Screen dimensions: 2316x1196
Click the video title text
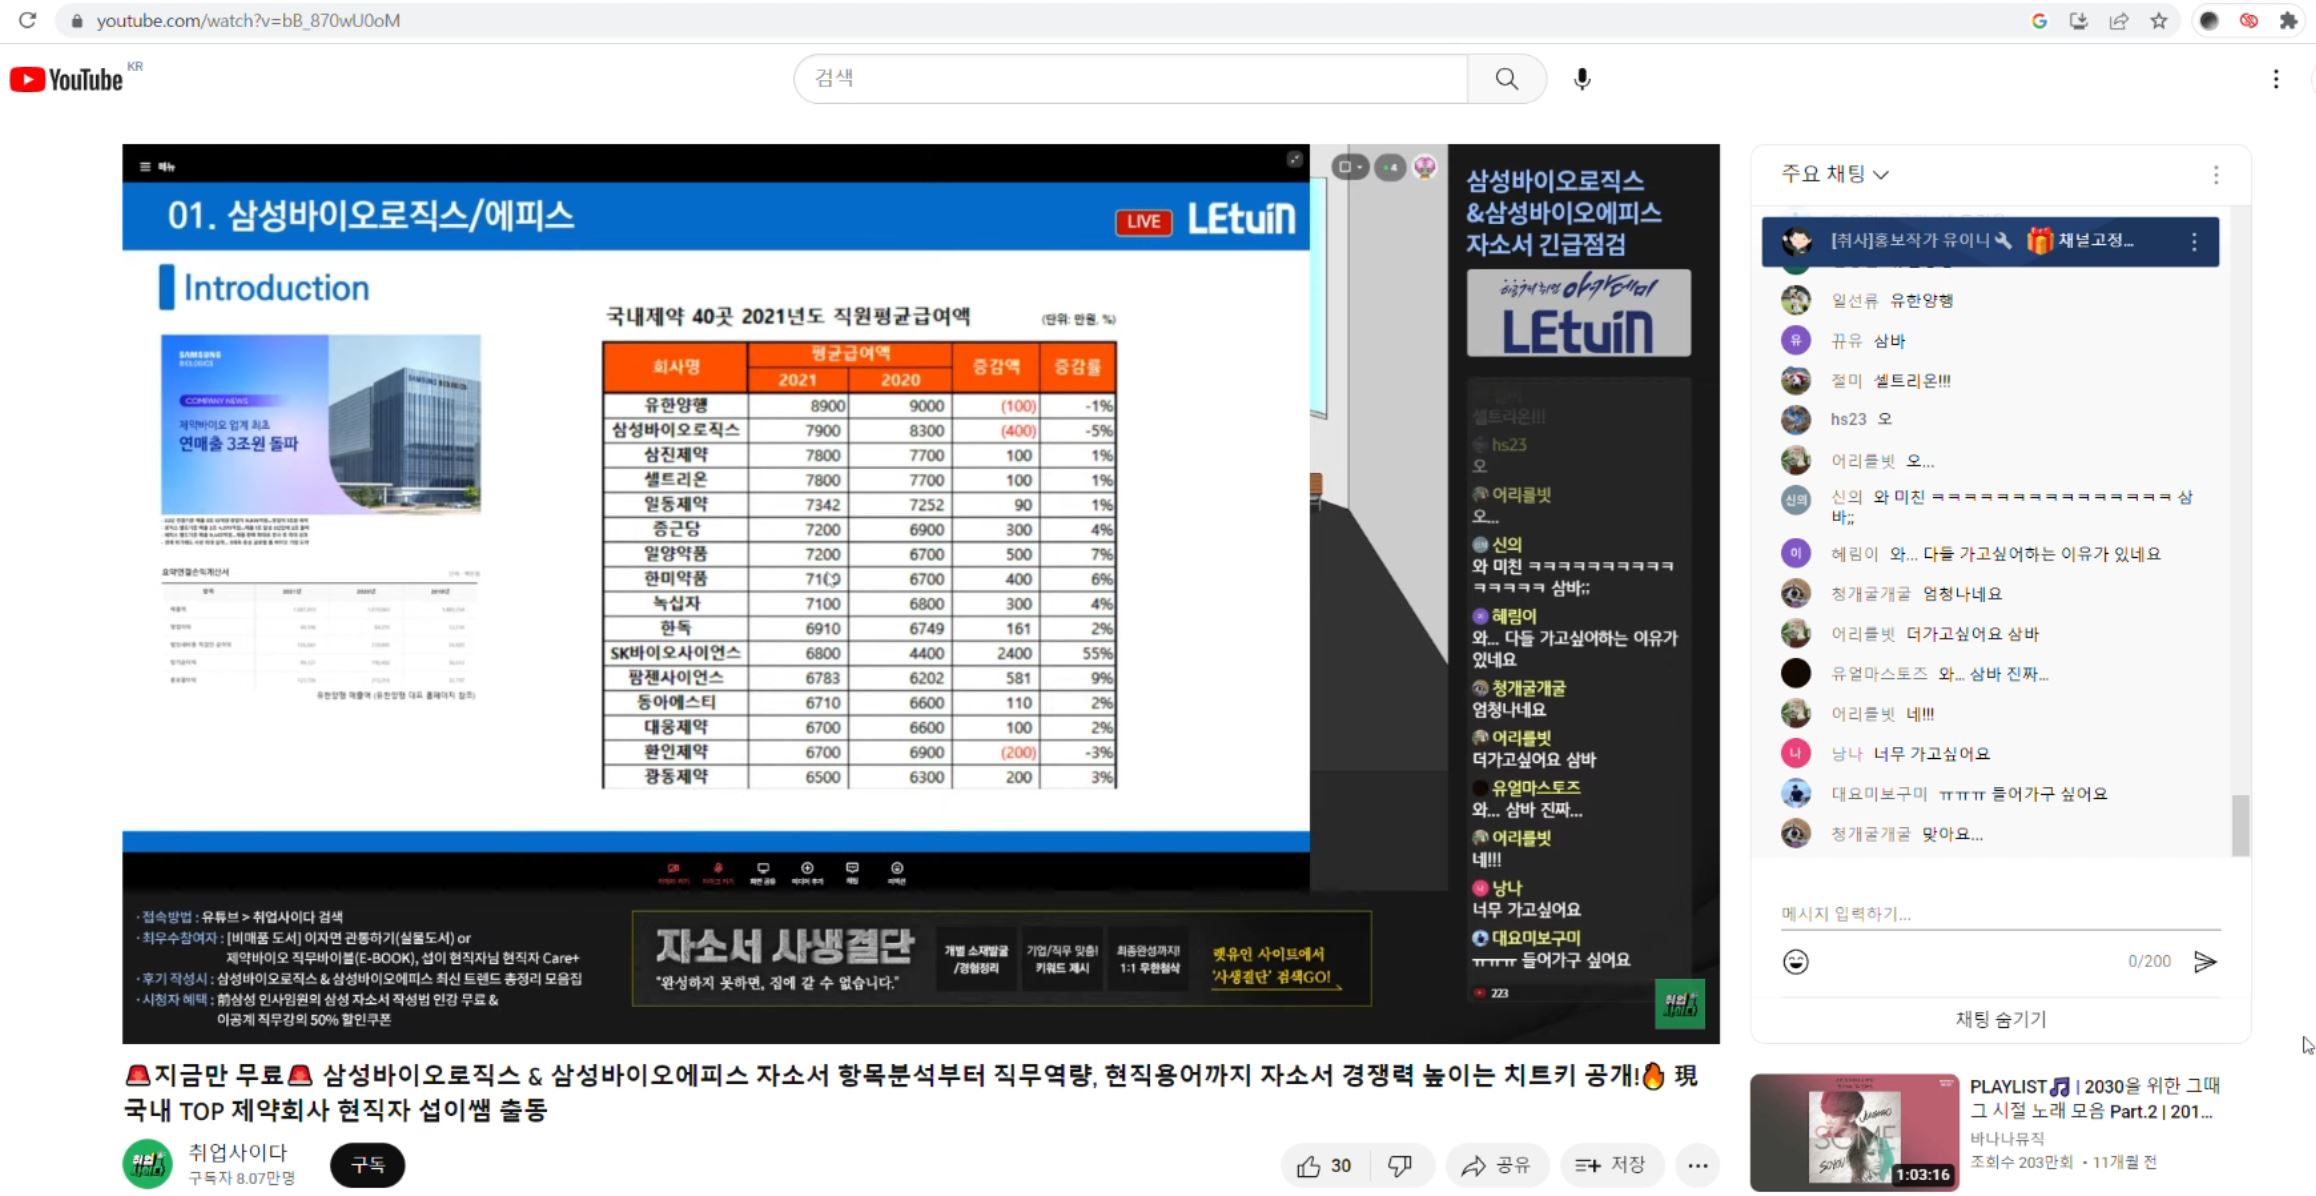point(910,1092)
